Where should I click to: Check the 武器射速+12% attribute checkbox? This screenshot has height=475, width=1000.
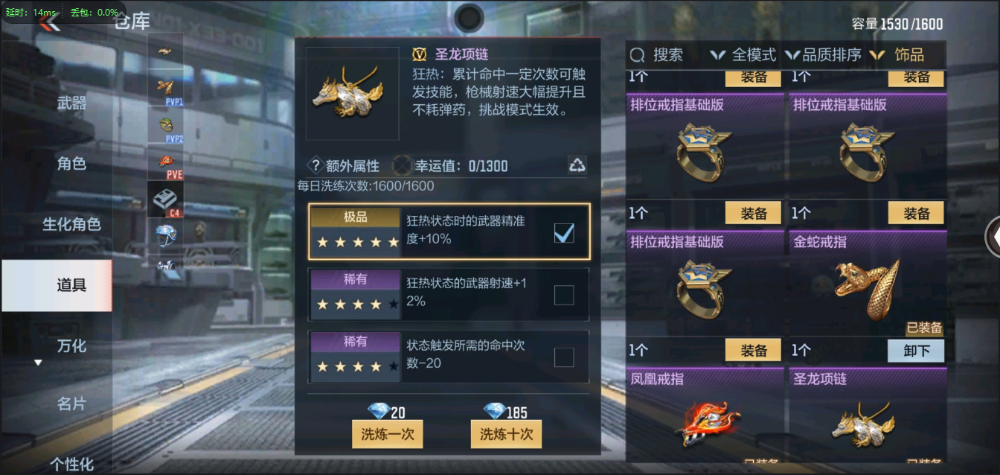pyautogui.click(x=564, y=295)
